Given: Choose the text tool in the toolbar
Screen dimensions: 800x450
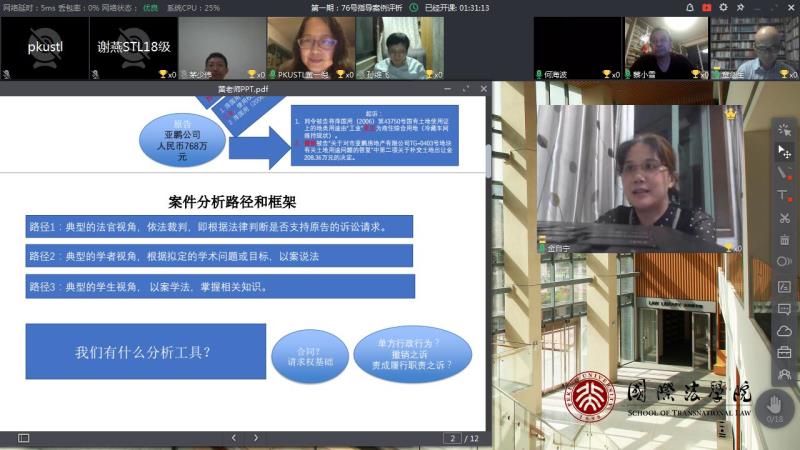Looking at the screenshot, I should [784, 195].
